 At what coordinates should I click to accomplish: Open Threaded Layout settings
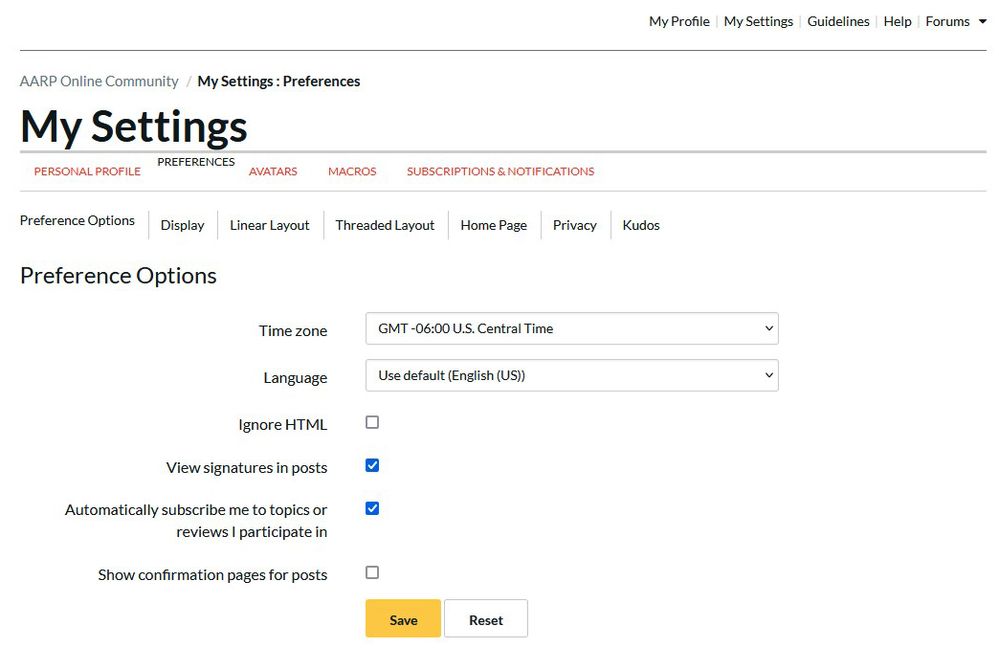point(385,225)
